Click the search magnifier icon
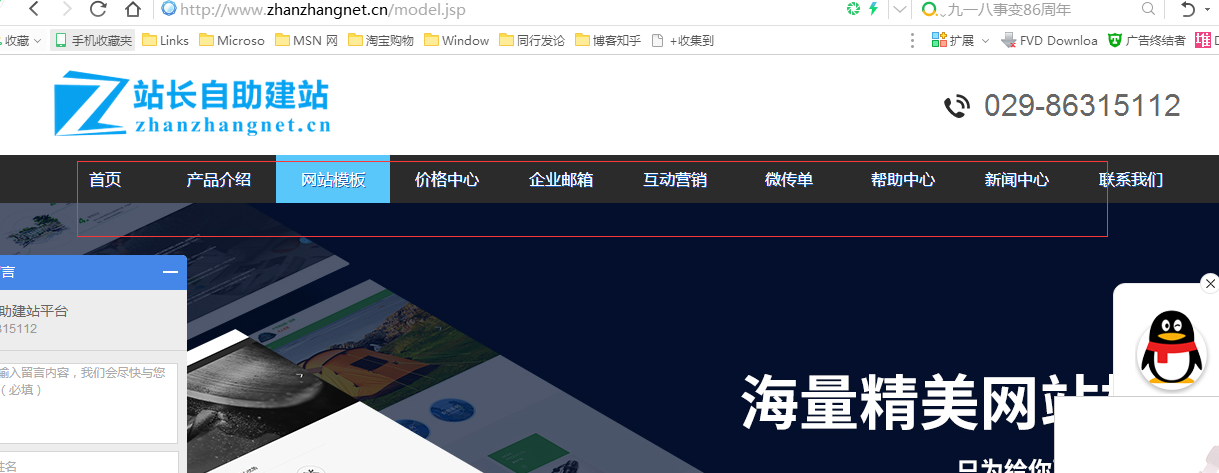 point(1148,10)
